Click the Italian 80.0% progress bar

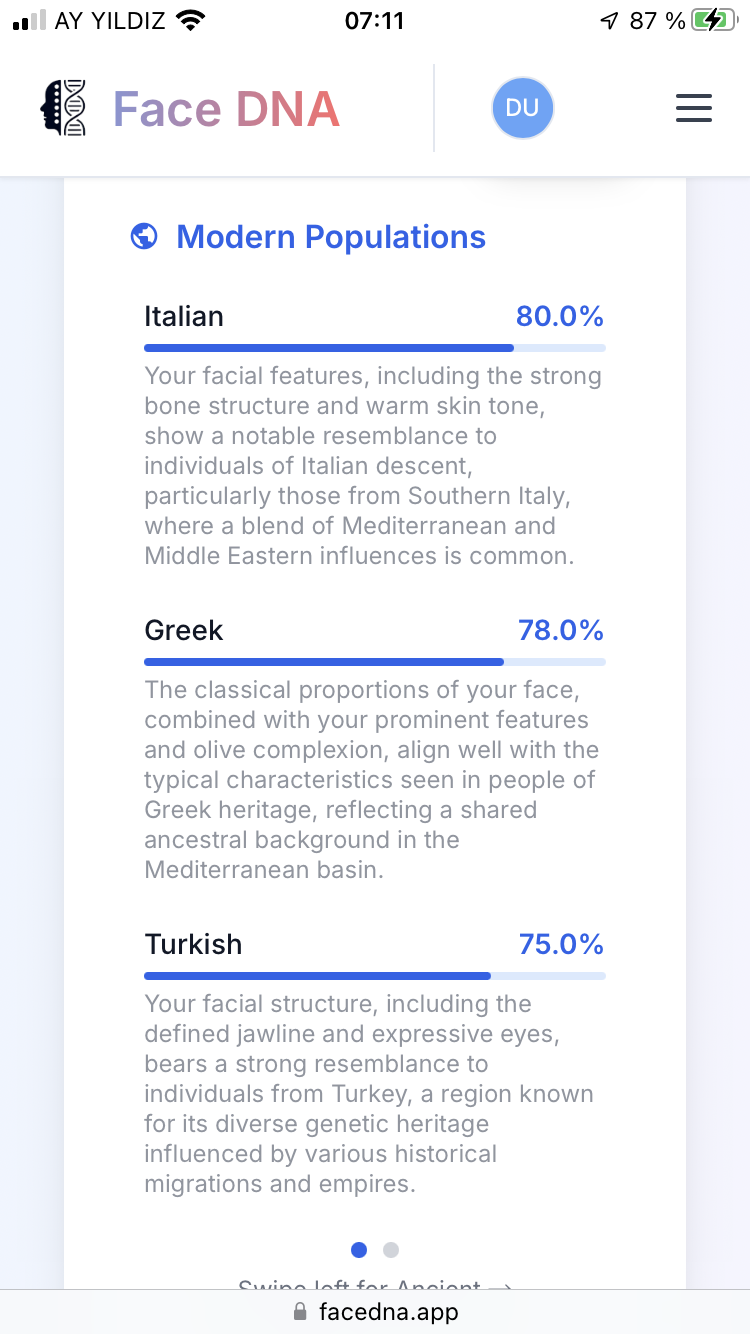(375, 348)
